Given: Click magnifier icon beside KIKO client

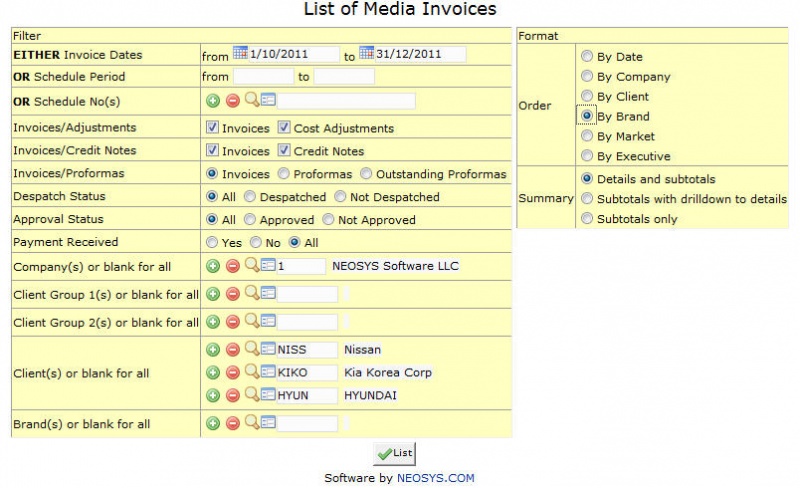Looking at the screenshot, I should click(x=252, y=371).
